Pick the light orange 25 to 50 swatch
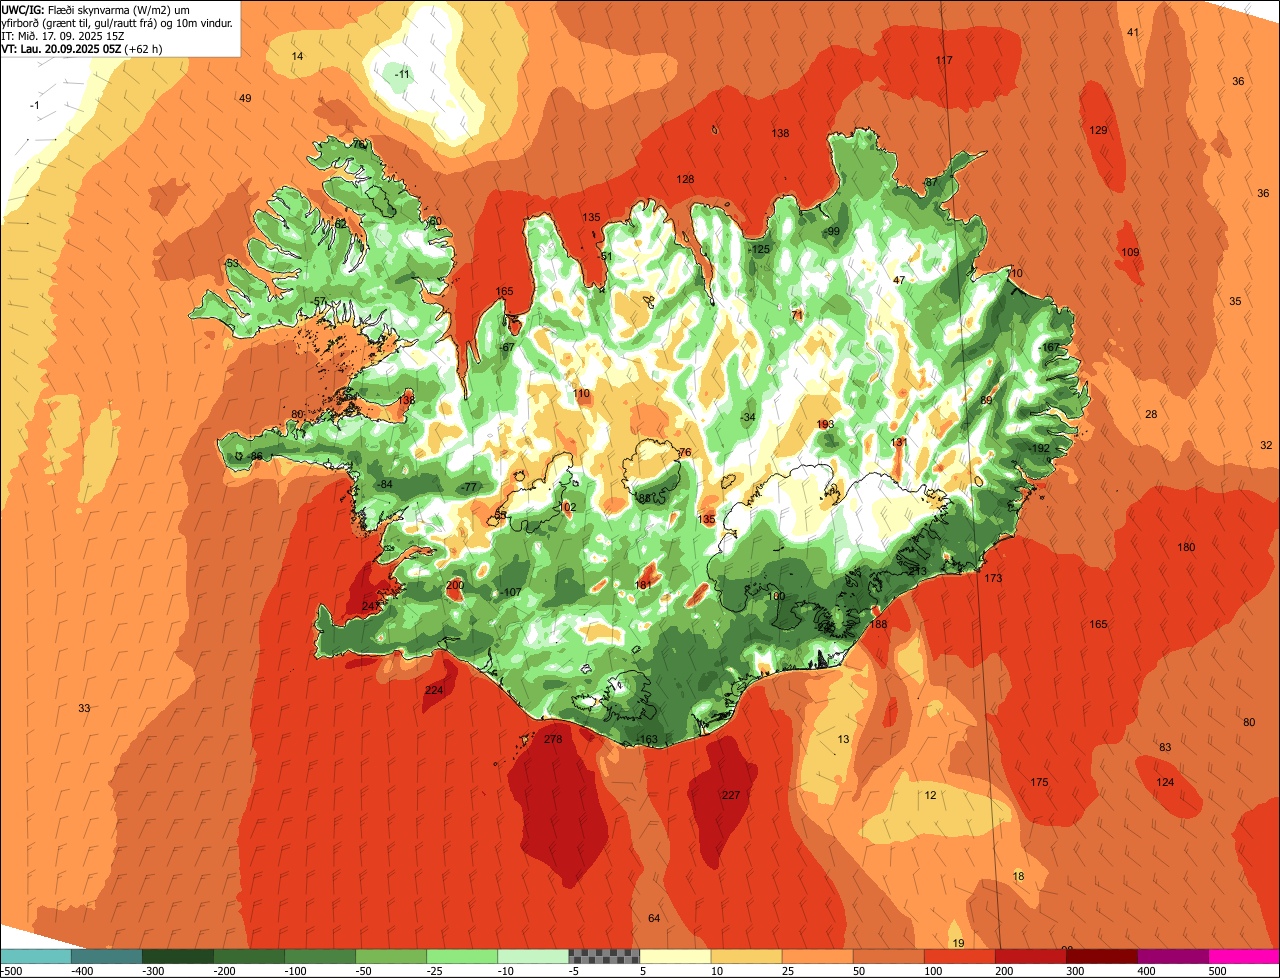The height and width of the screenshot is (978, 1280). pyautogui.click(x=817, y=956)
